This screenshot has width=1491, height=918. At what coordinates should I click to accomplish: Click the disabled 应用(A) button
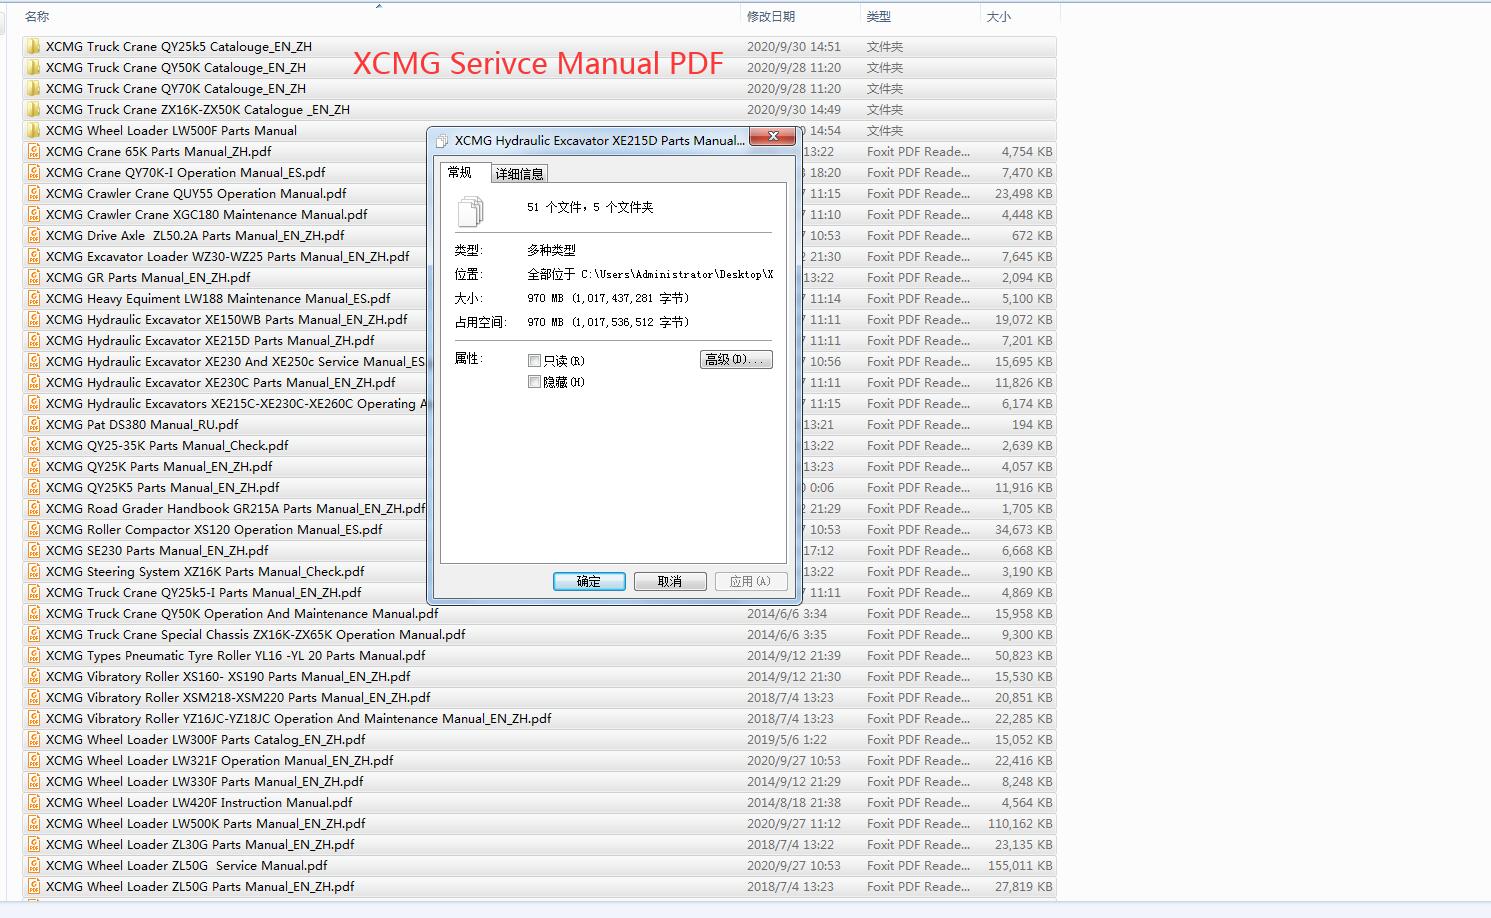pyautogui.click(x=750, y=581)
